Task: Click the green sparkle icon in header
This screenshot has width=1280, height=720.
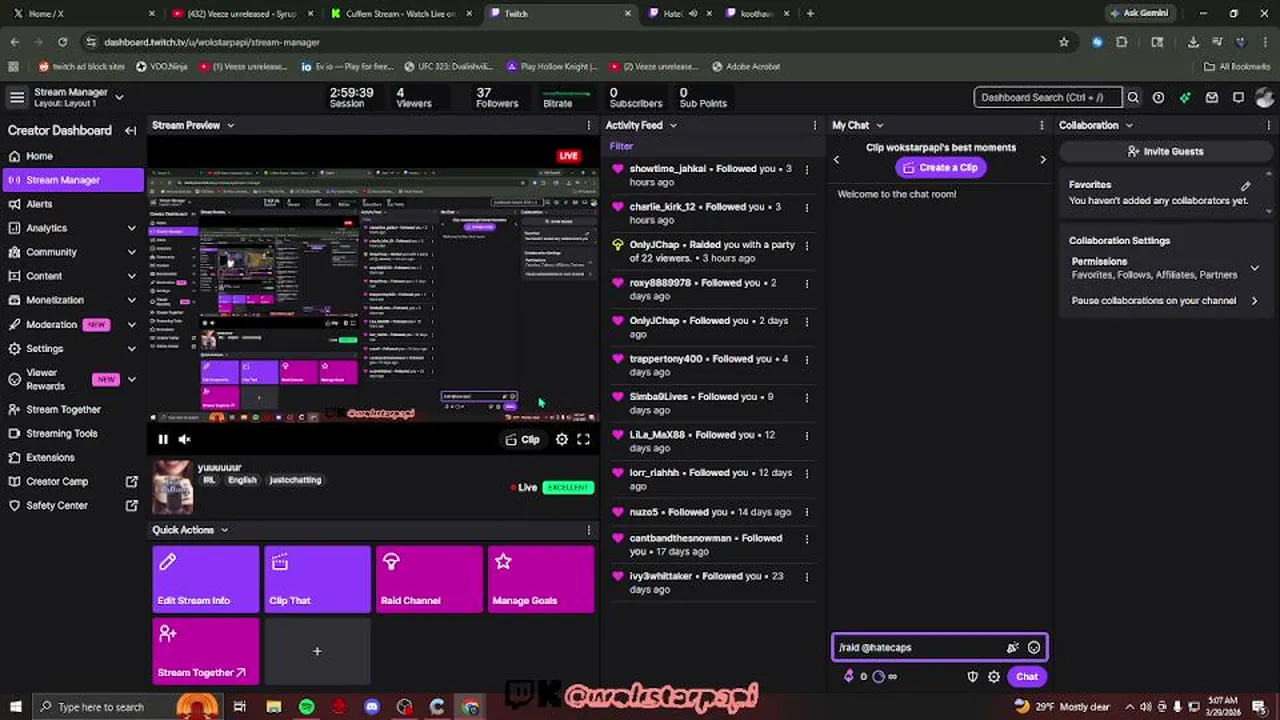Action: click(1185, 97)
